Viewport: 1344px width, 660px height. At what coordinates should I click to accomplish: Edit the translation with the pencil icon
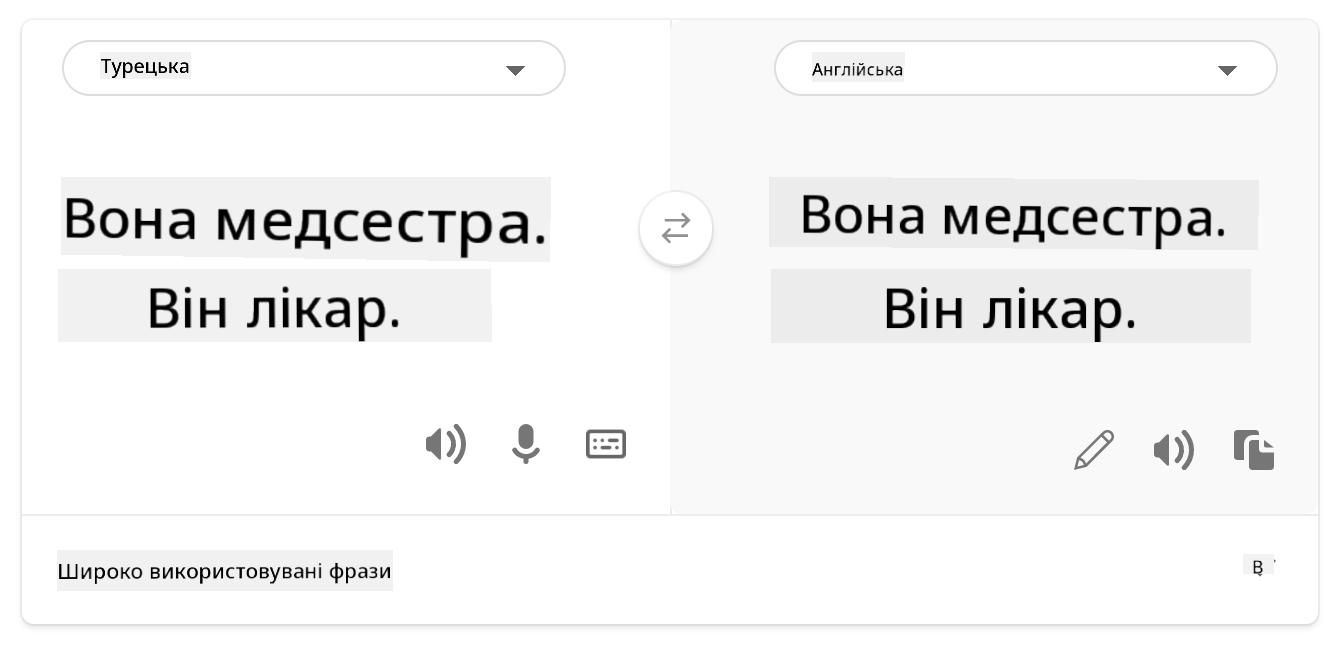(x=1094, y=450)
